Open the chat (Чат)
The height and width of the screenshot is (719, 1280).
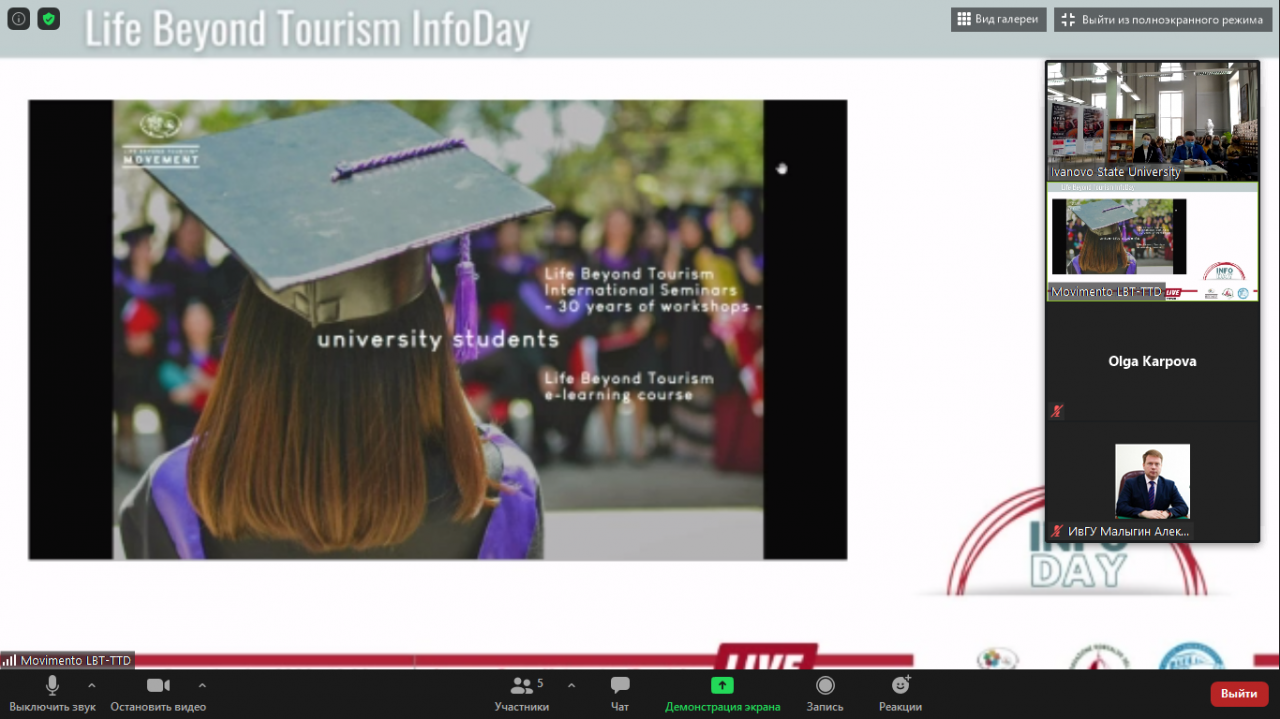click(x=620, y=694)
